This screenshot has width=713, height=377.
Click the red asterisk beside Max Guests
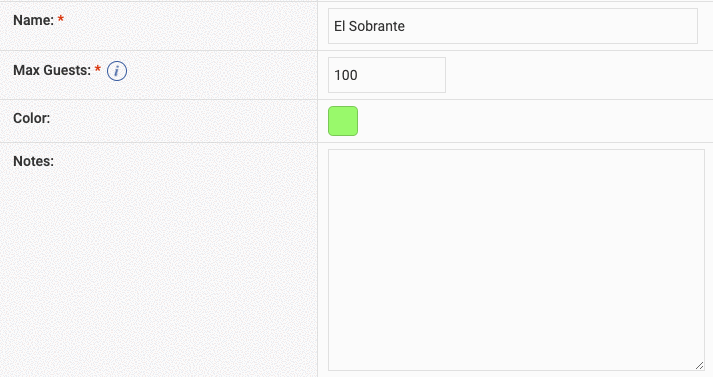pos(97,69)
